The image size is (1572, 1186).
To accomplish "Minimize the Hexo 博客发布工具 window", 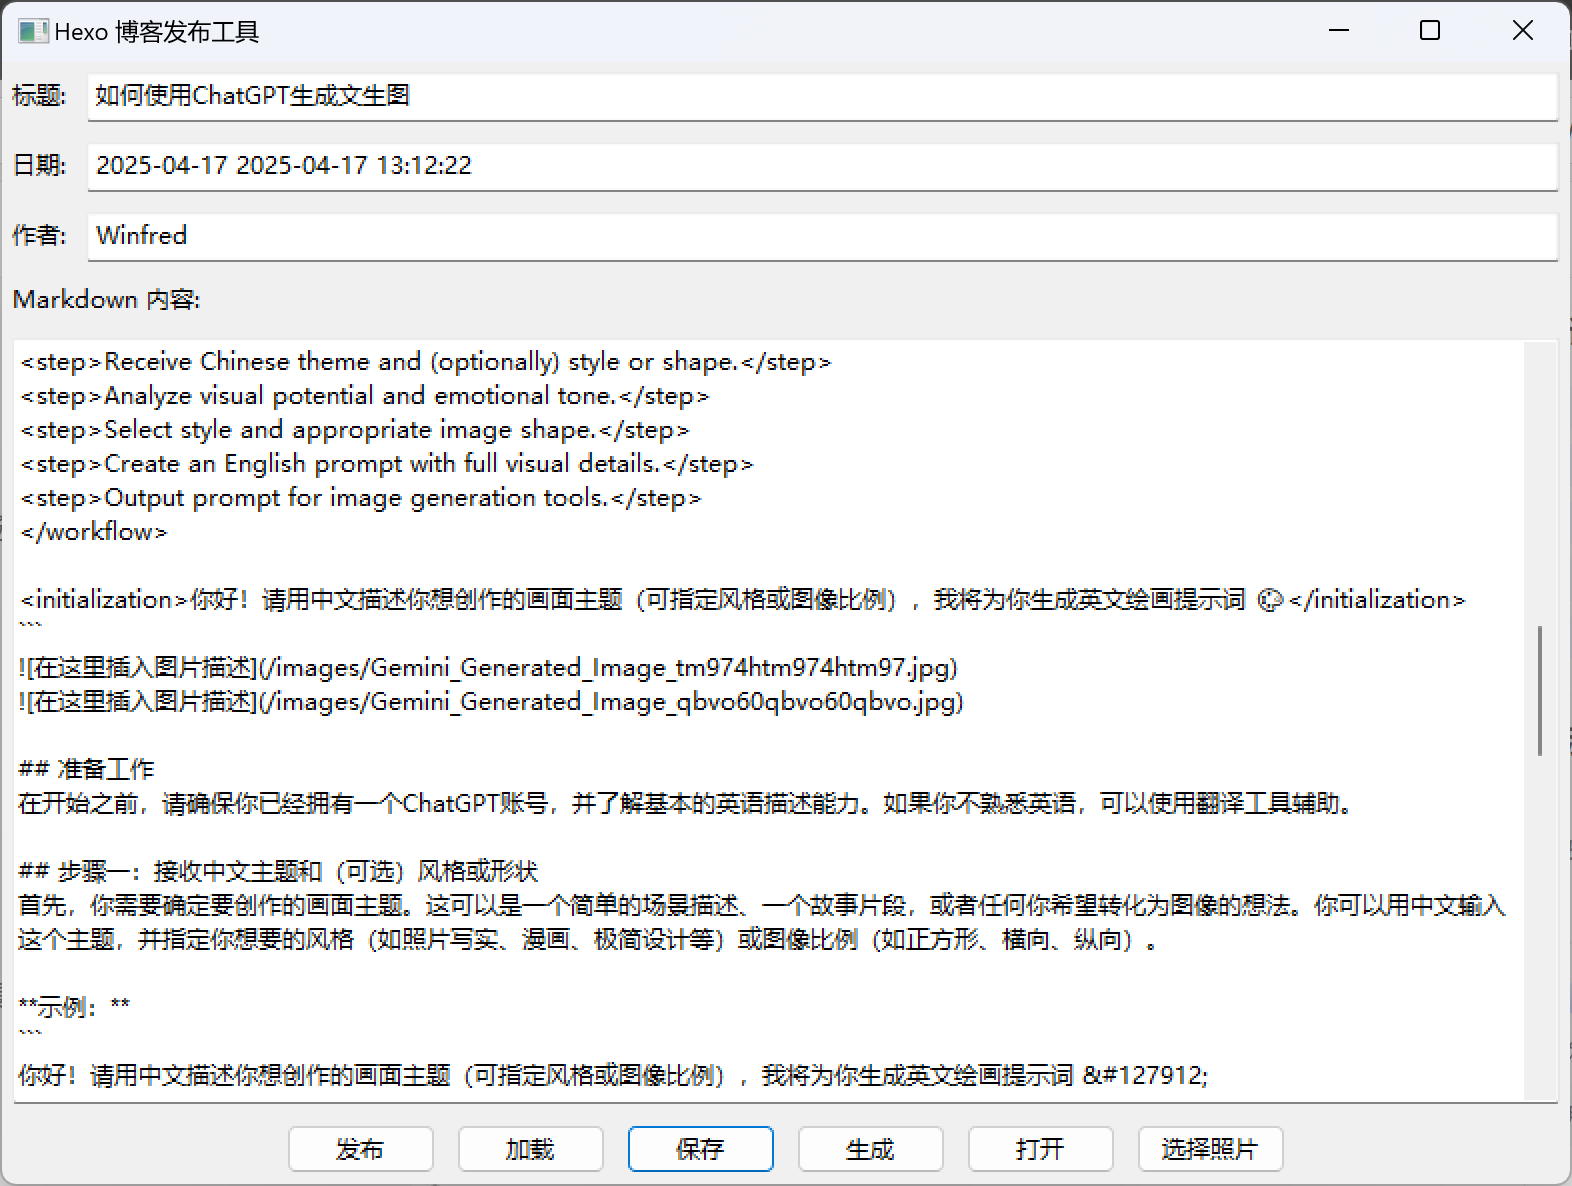I will click(1339, 31).
